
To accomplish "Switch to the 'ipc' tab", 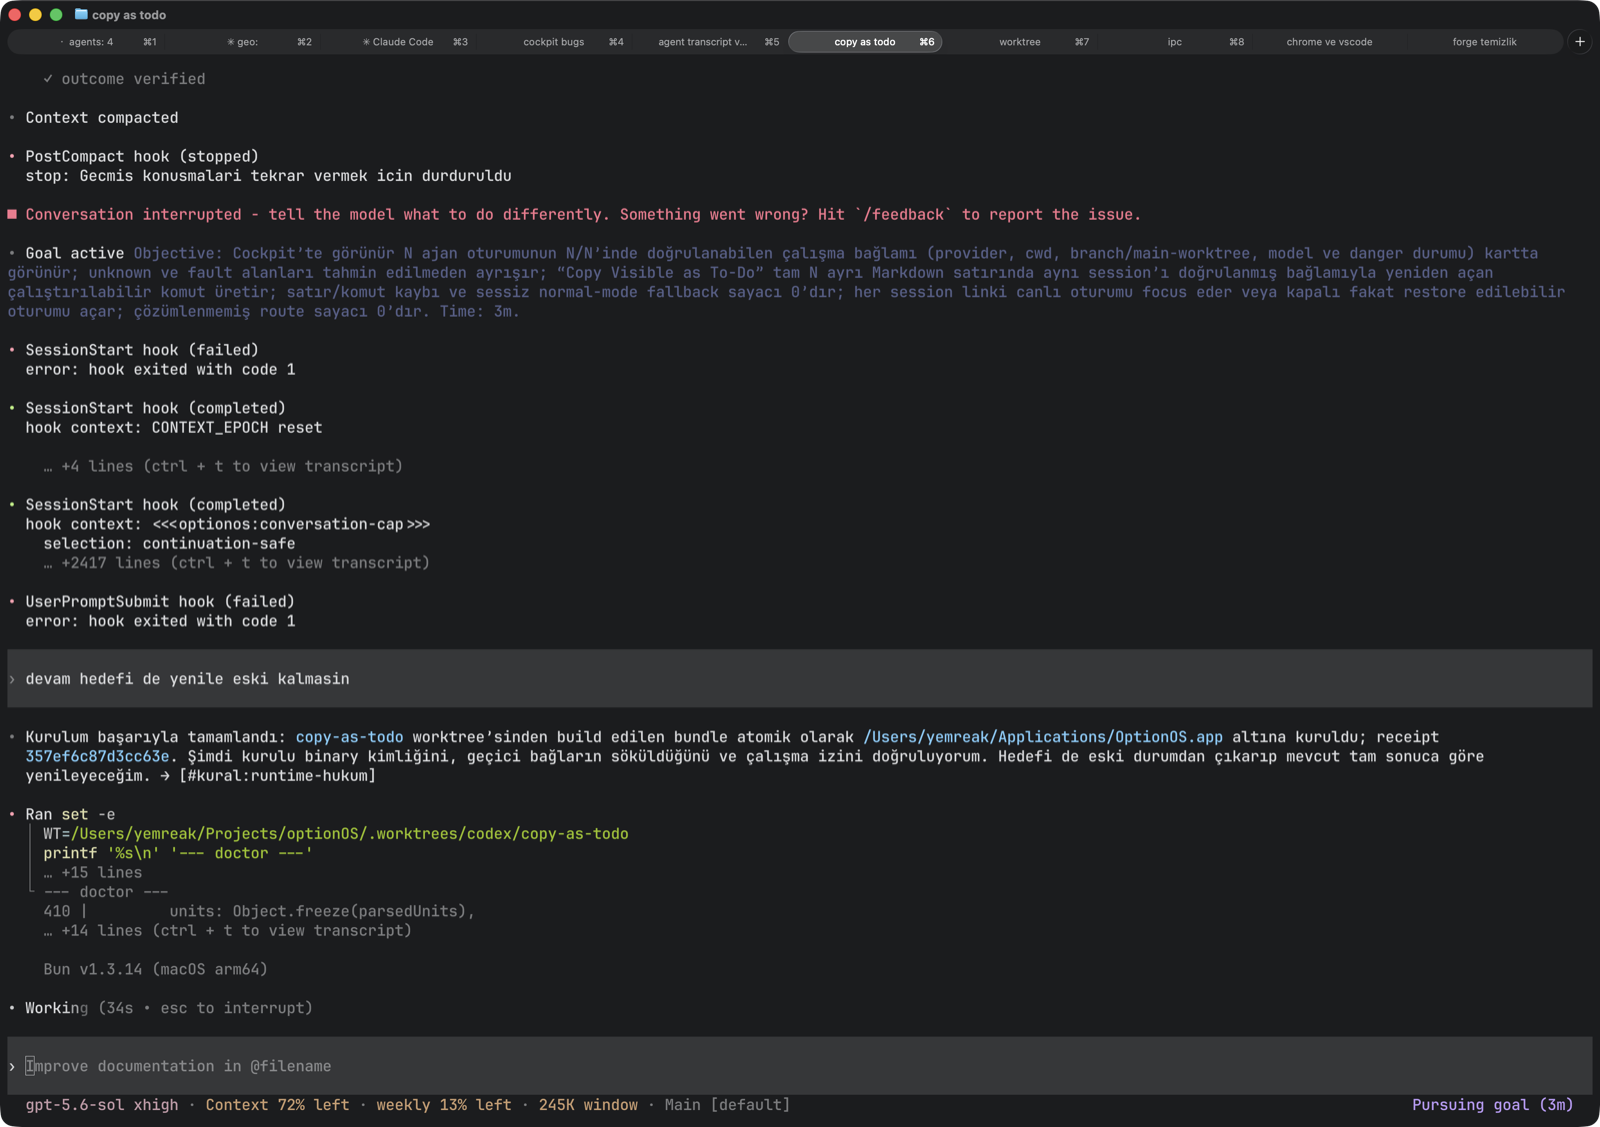I will [1175, 42].
